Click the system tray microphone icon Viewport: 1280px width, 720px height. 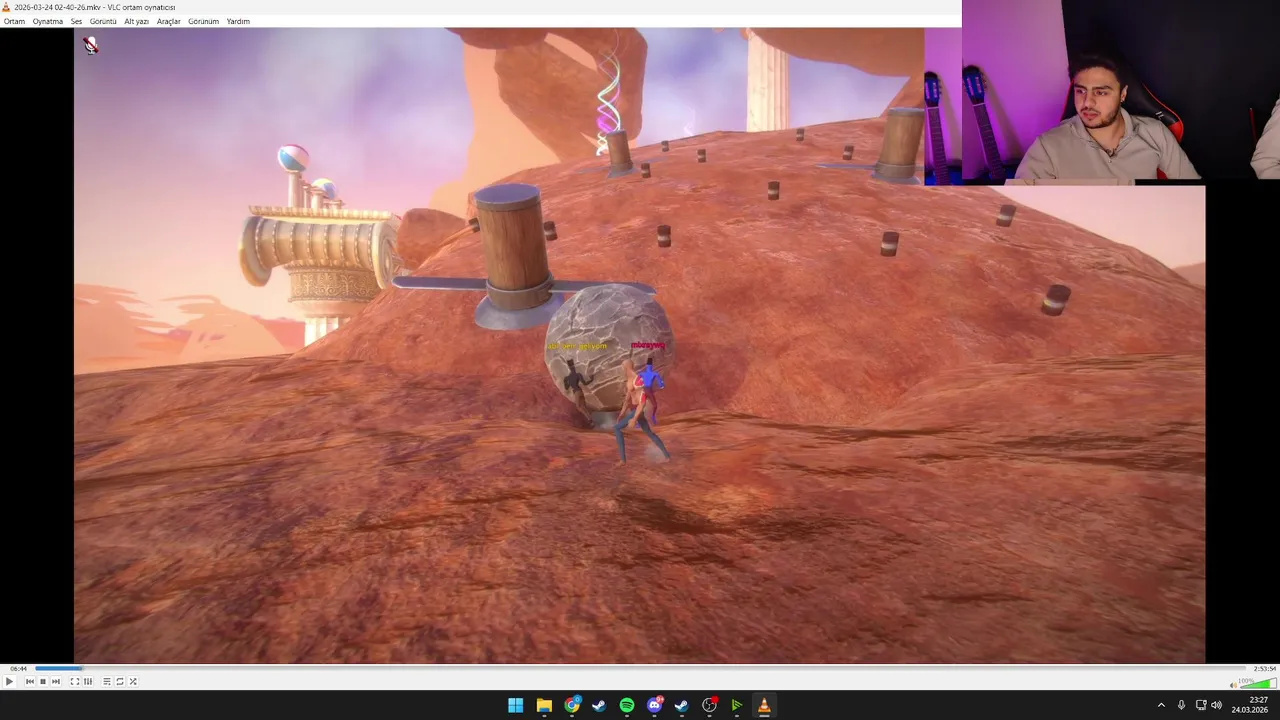[1181, 705]
